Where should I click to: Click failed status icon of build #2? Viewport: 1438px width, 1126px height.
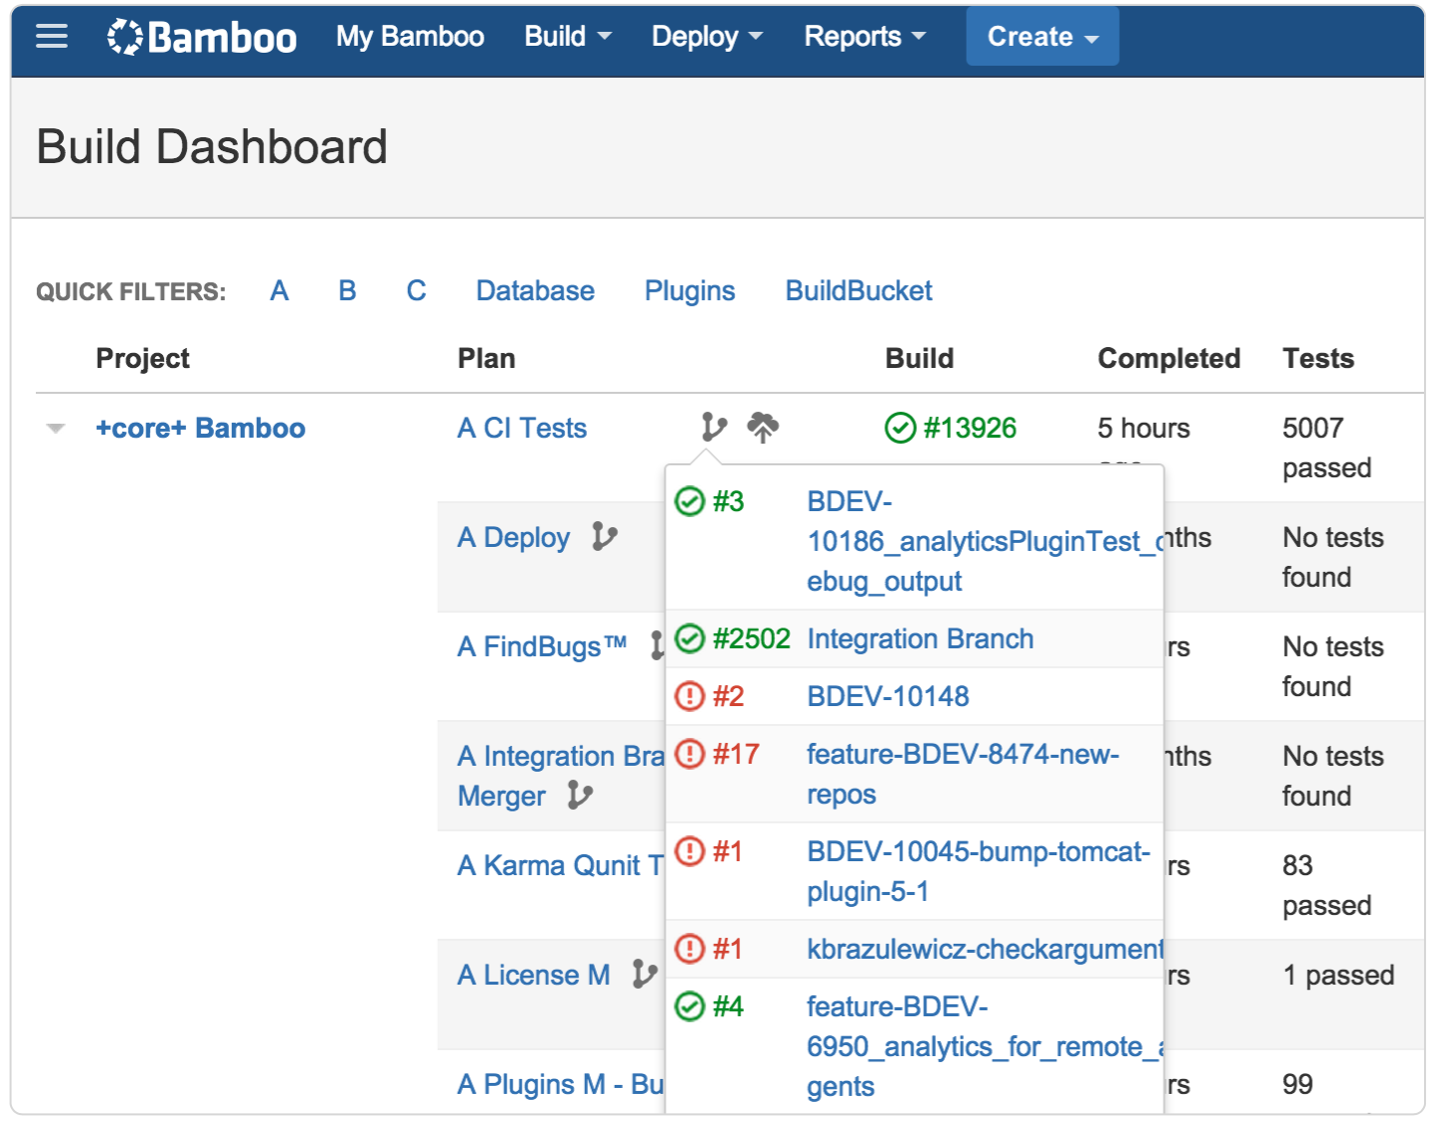pyautogui.click(x=690, y=696)
